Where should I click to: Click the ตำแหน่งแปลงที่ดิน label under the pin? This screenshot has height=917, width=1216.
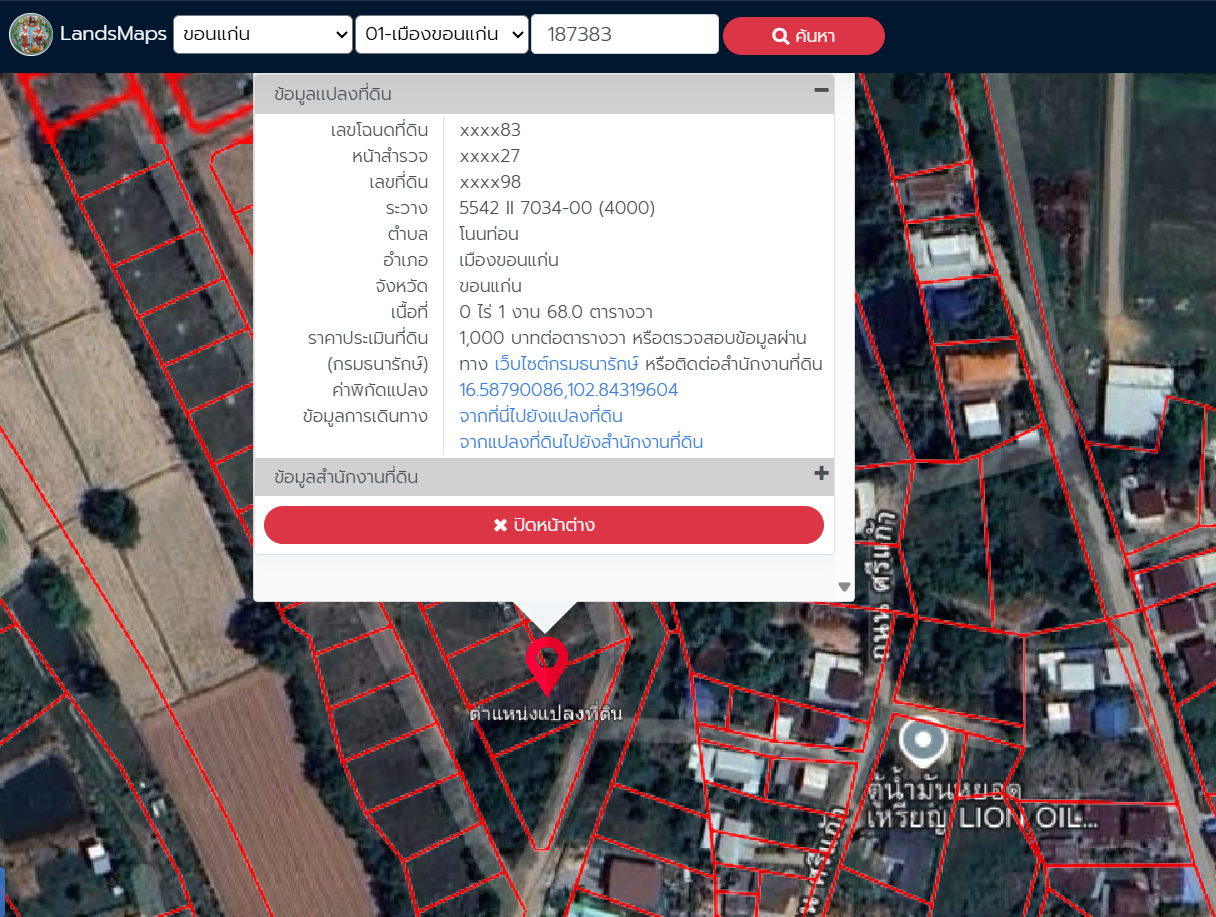click(x=546, y=713)
